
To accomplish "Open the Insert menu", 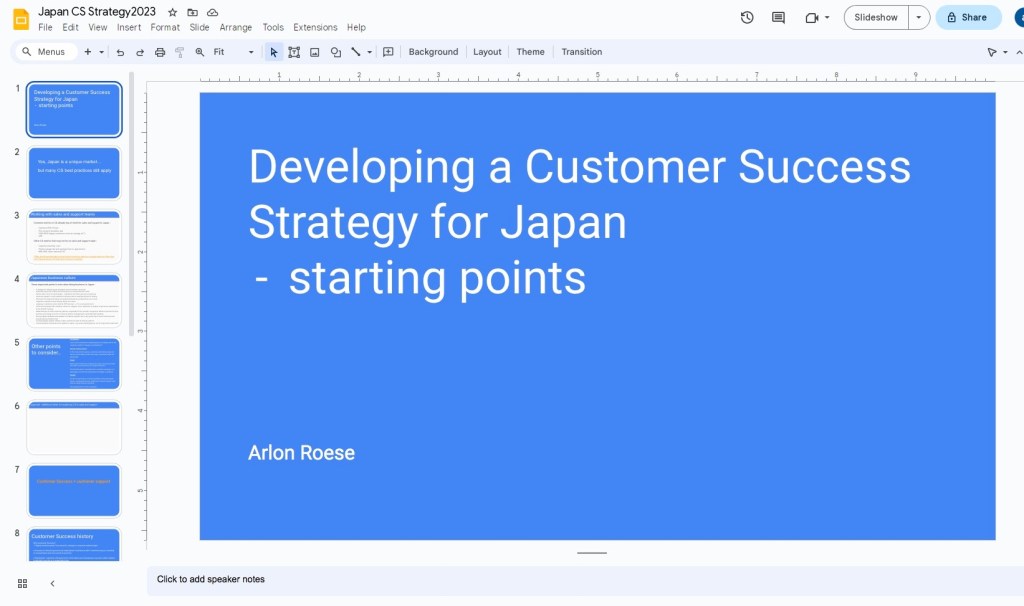I will (x=129, y=27).
